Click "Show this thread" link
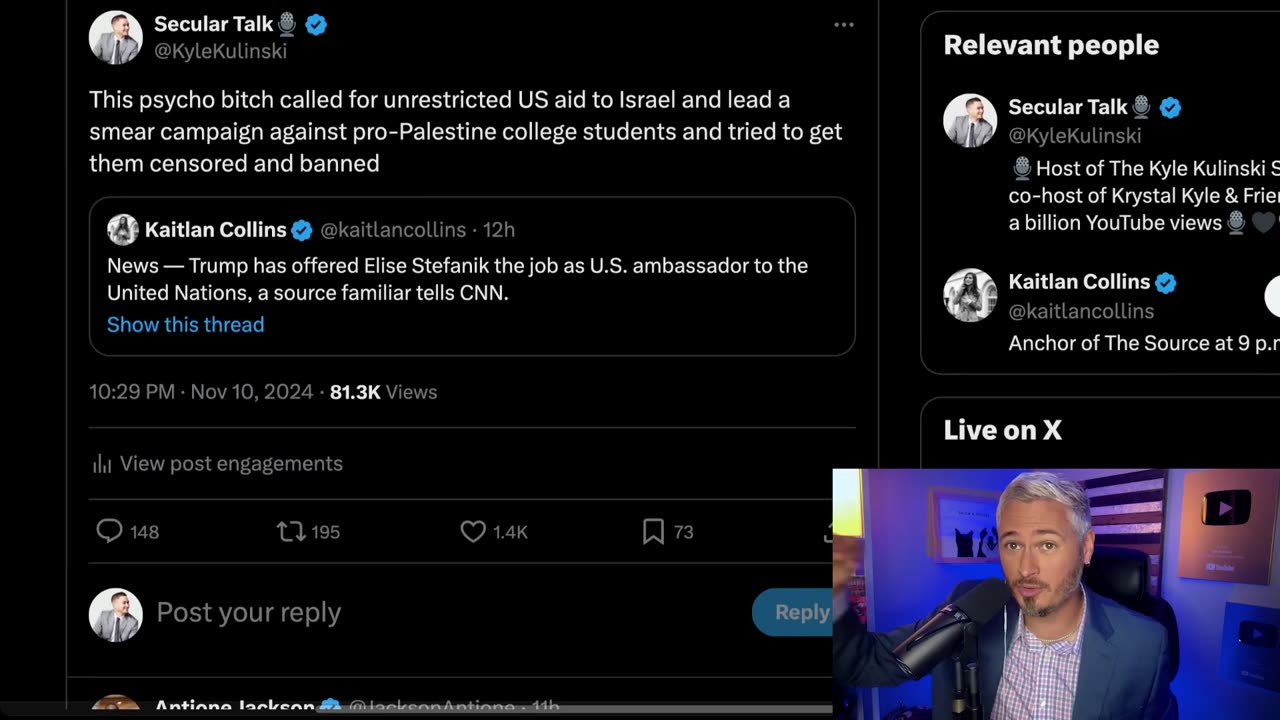 (x=186, y=324)
